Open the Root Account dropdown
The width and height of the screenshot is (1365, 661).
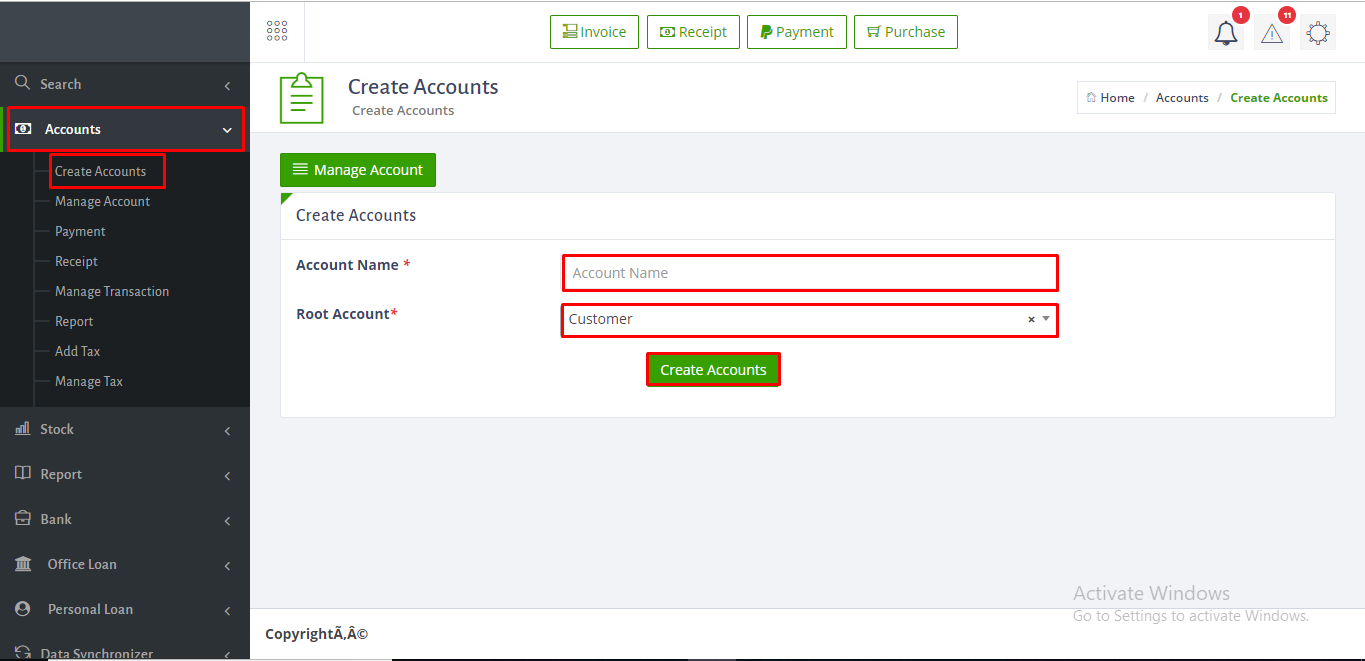coord(800,320)
